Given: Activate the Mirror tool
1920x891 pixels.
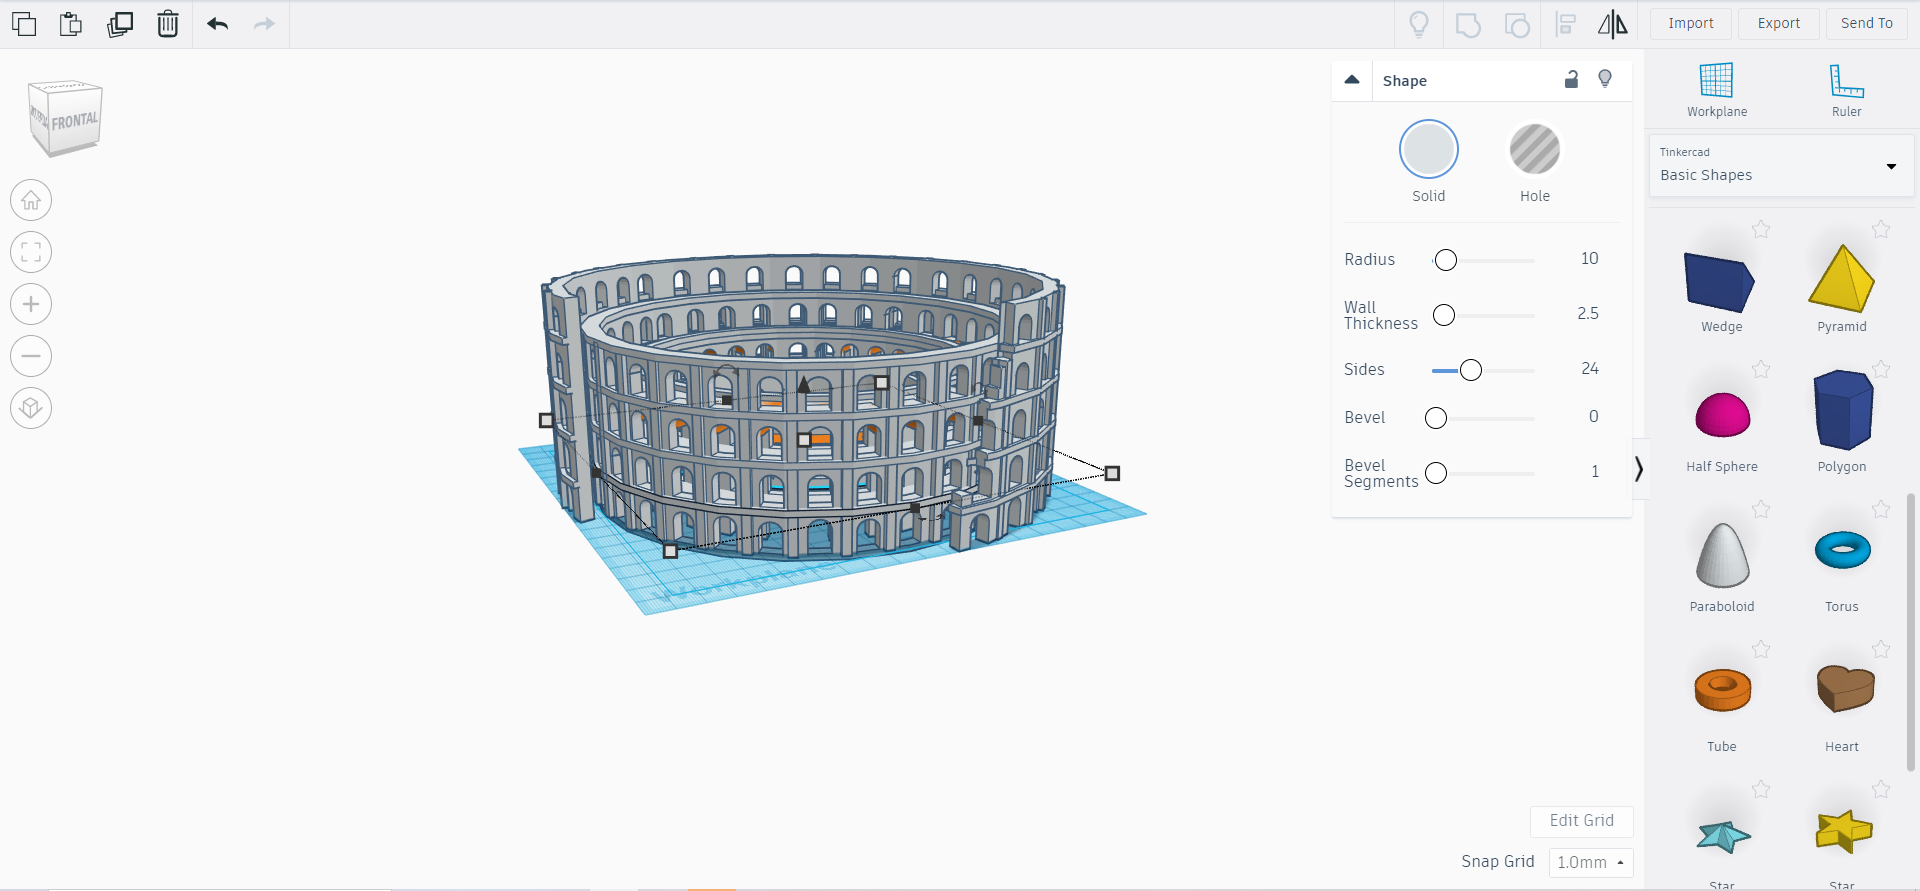Looking at the screenshot, I should tap(1613, 24).
